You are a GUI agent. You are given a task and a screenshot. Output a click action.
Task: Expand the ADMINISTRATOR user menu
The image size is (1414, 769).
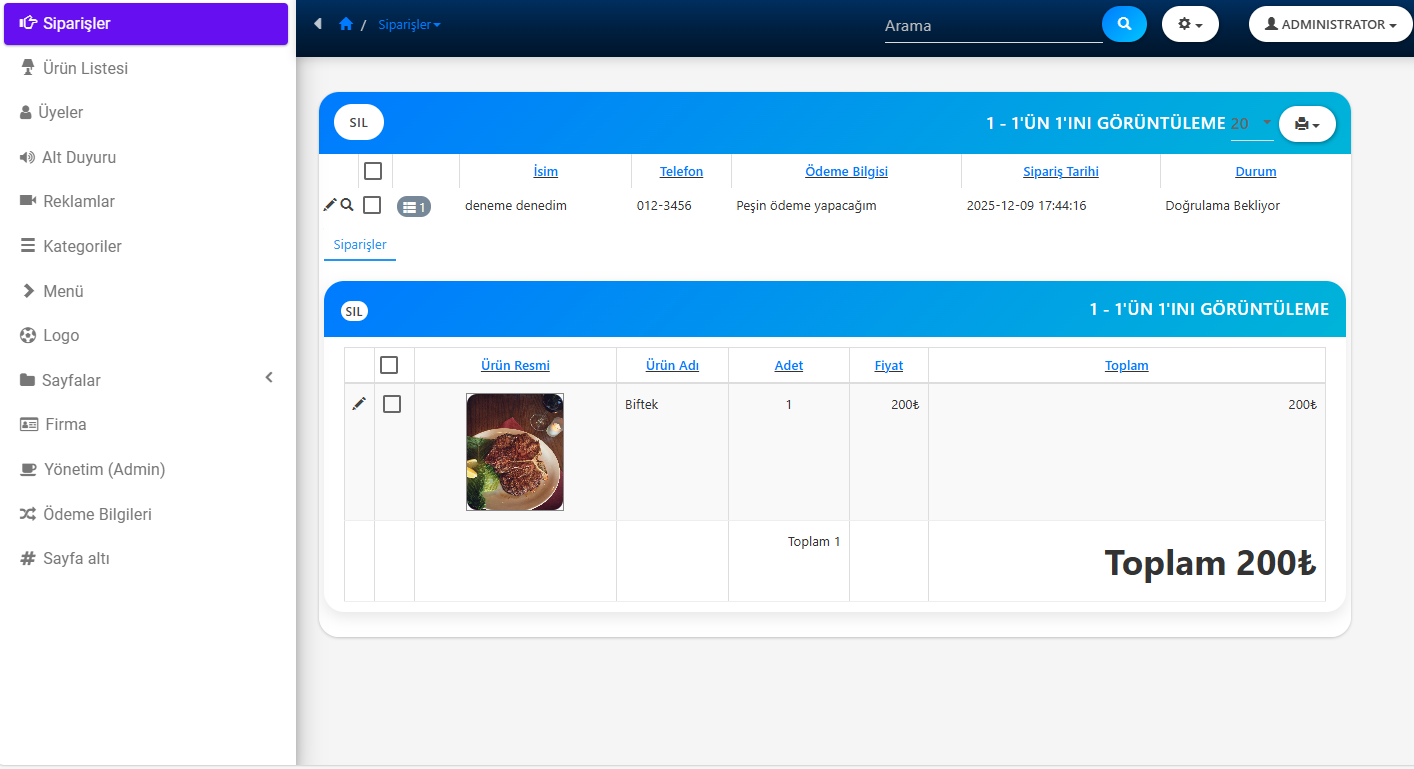(1330, 24)
